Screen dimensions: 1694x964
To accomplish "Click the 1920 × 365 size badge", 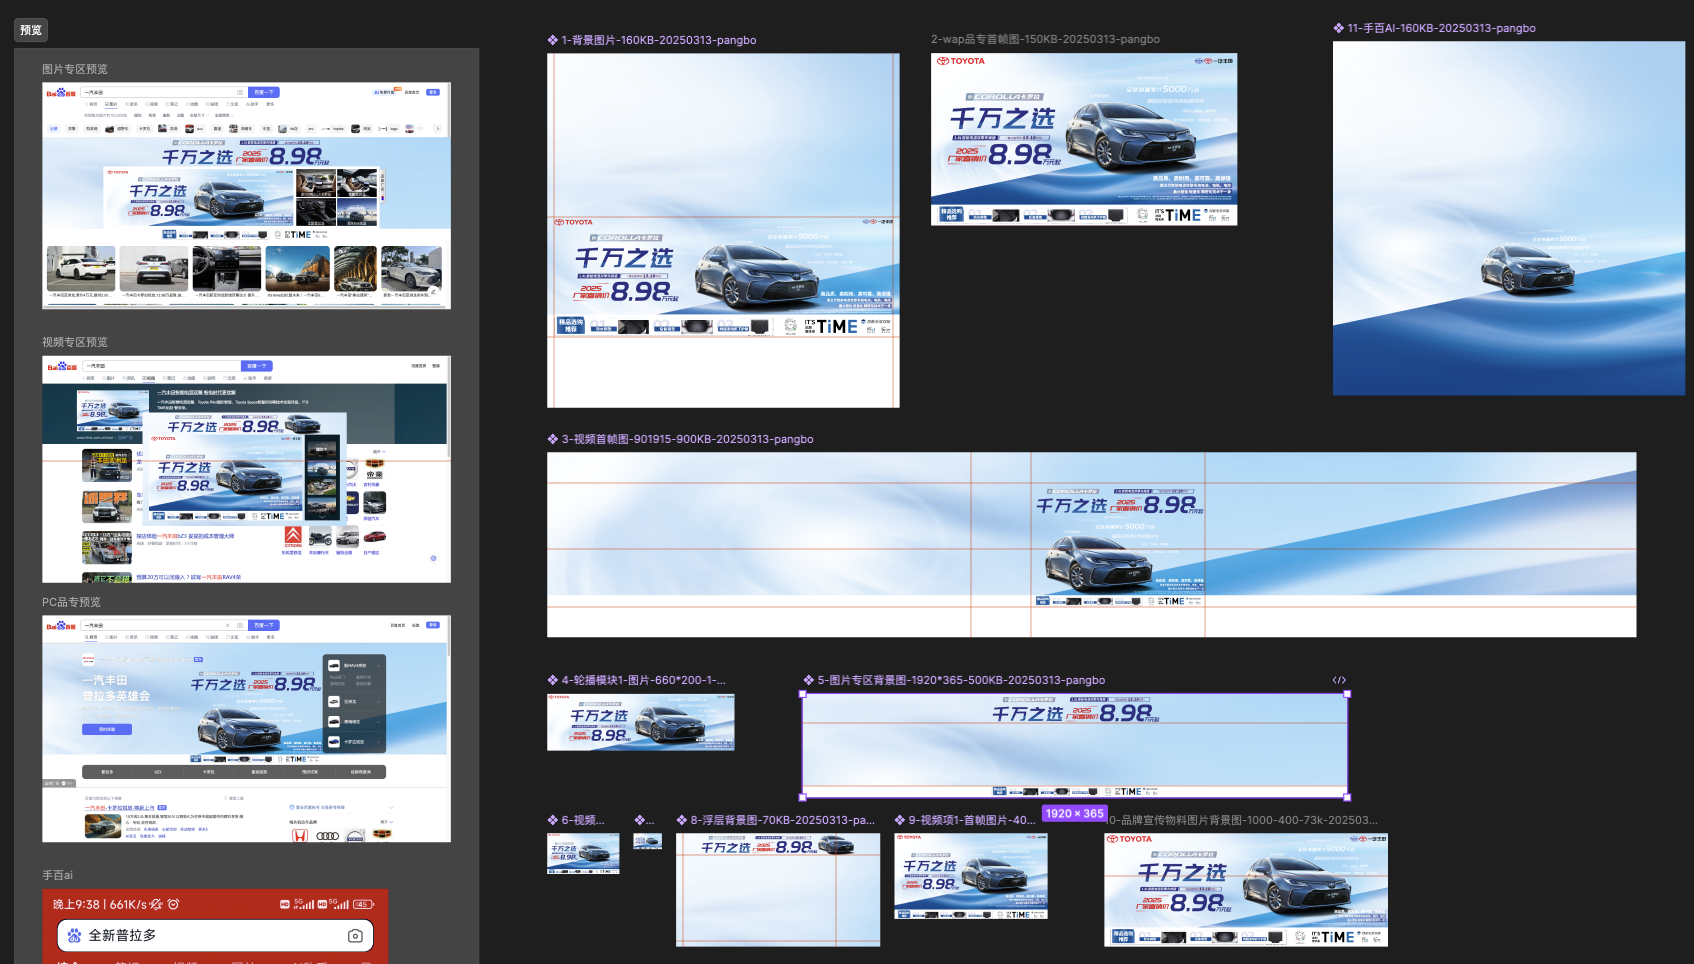I will (1075, 813).
